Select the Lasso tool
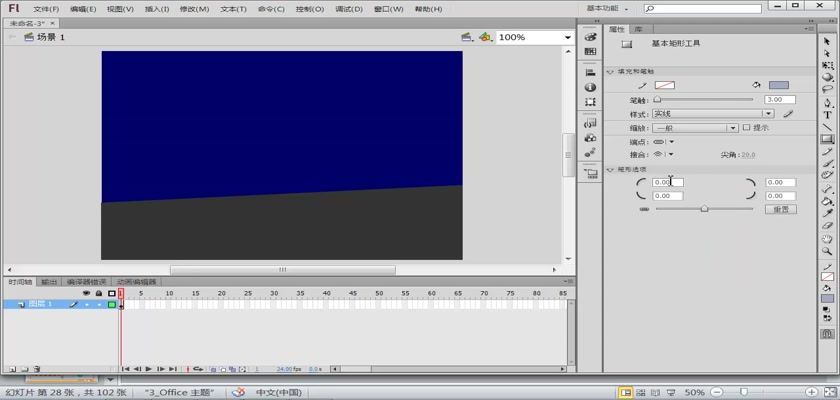The height and width of the screenshot is (400, 840). pos(827,89)
